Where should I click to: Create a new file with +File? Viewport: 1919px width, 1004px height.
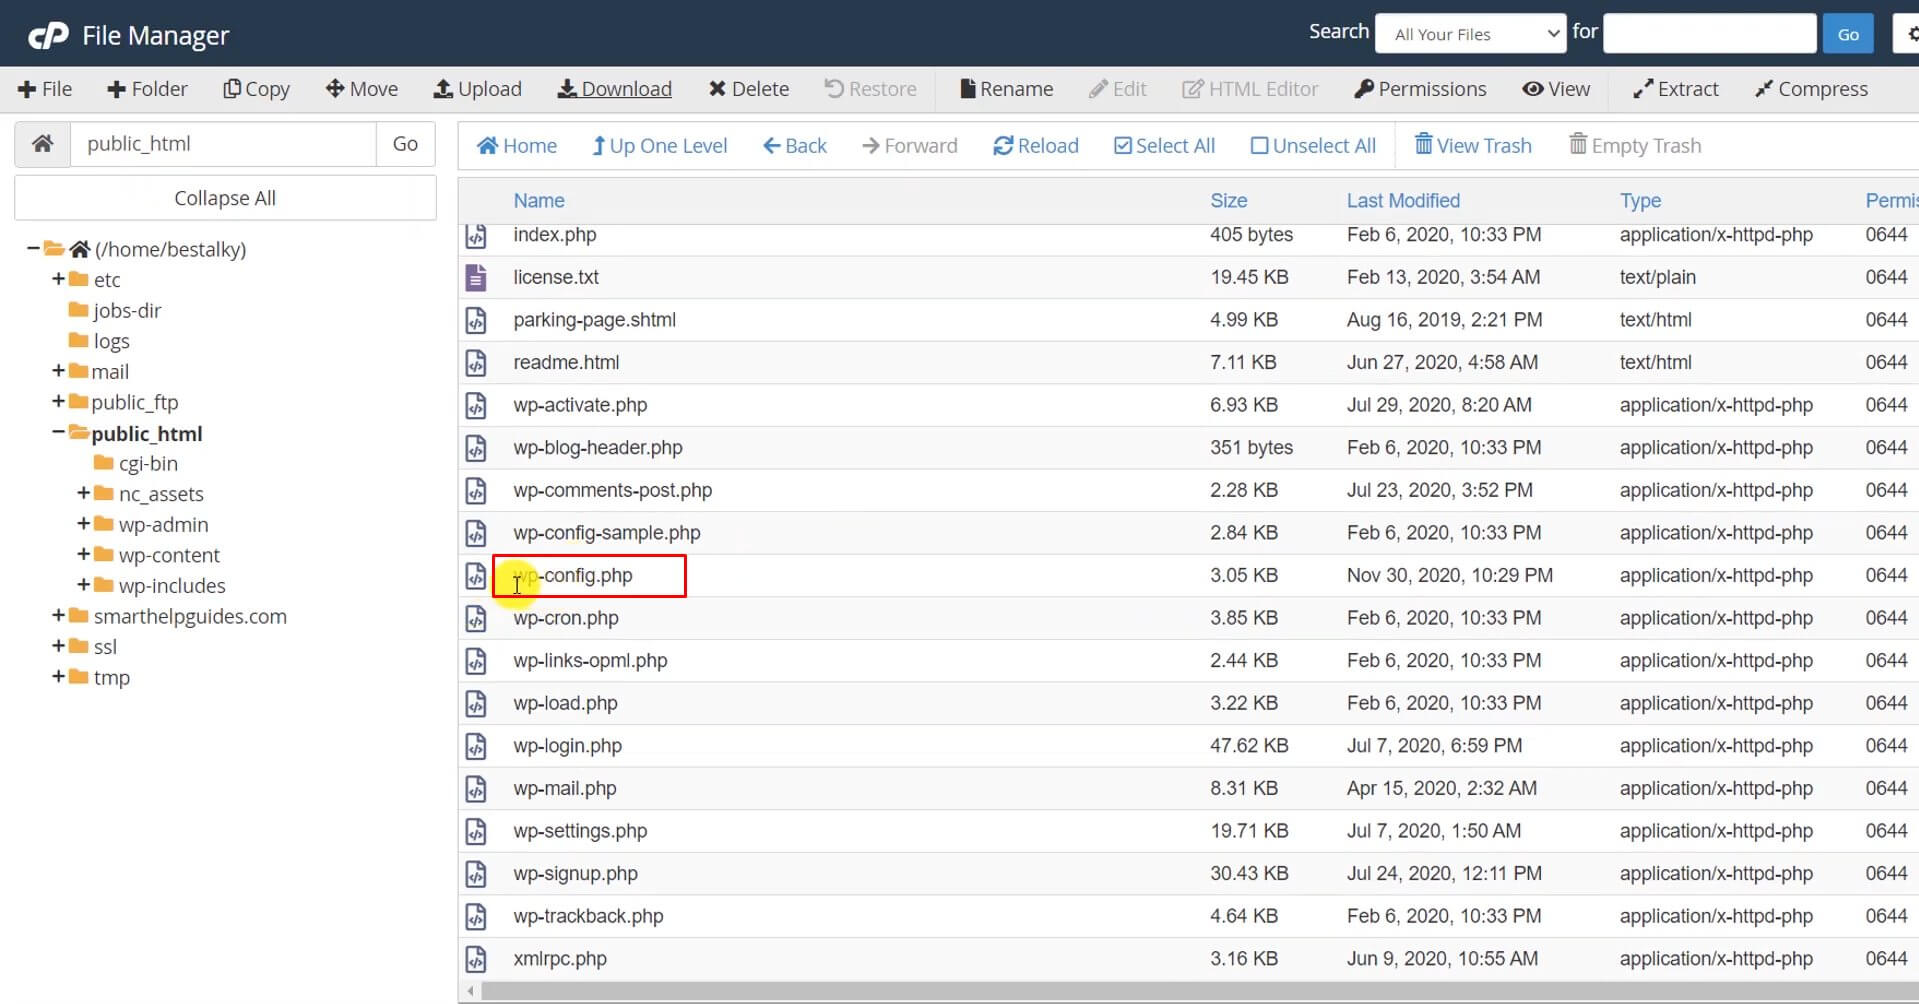(x=45, y=89)
